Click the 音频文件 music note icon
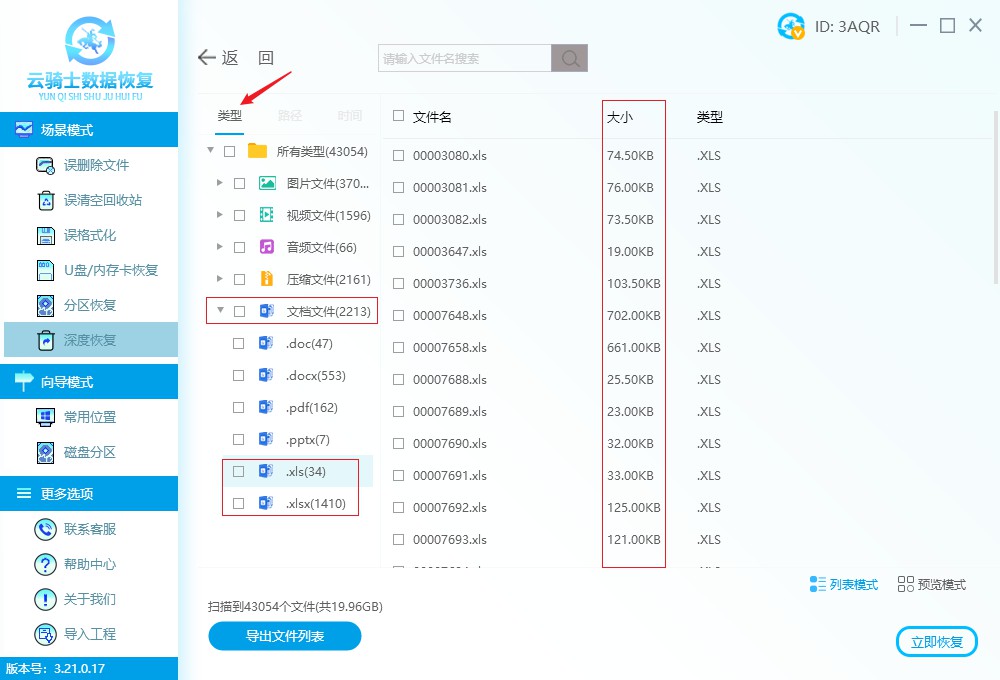The width and height of the screenshot is (1000, 680). (x=267, y=247)
